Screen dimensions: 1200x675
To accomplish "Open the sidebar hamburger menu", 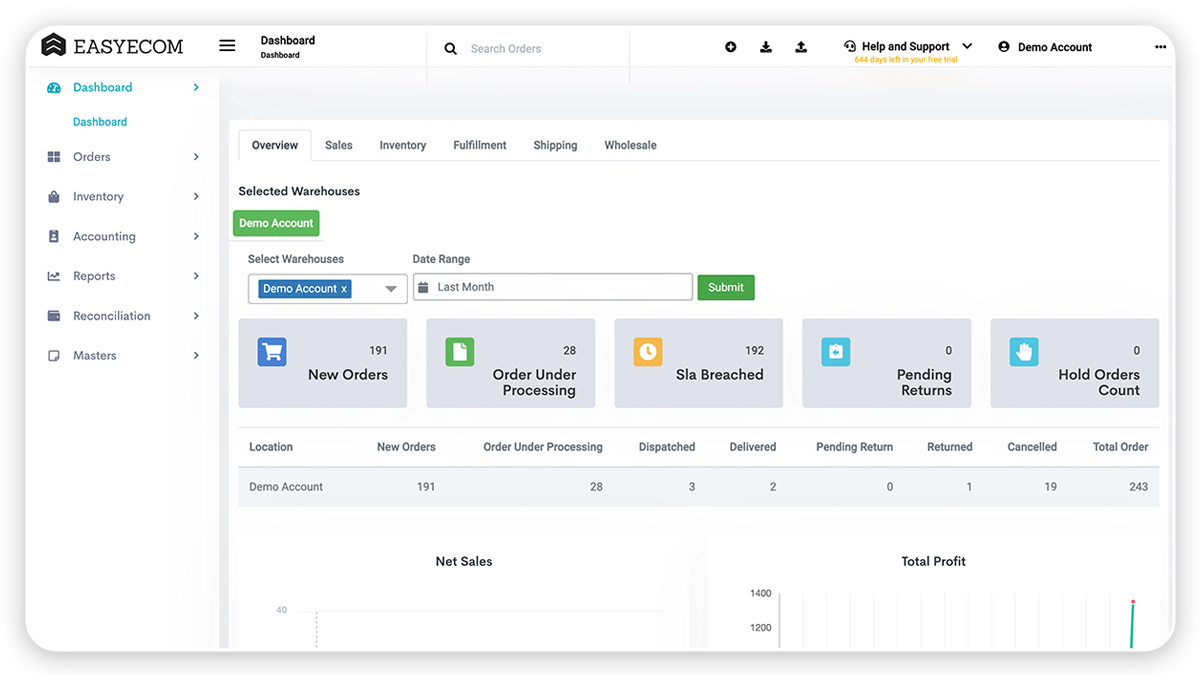I will click(x=227, y=45).
